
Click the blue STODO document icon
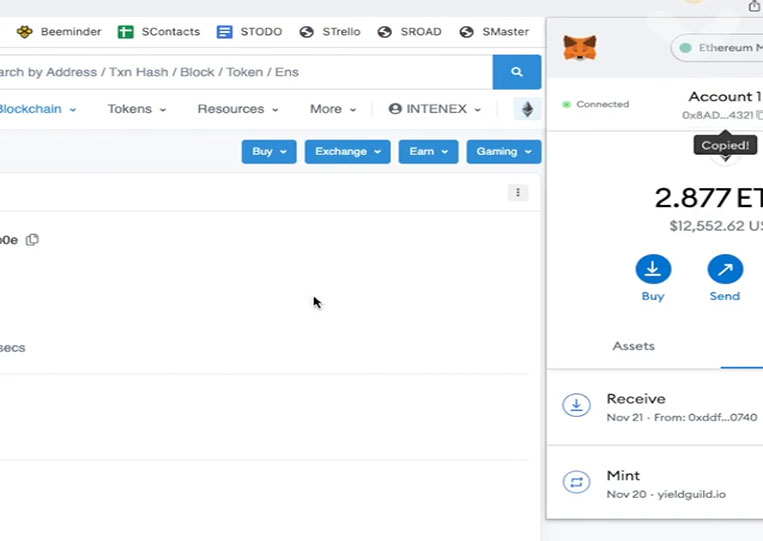point(224,32)
